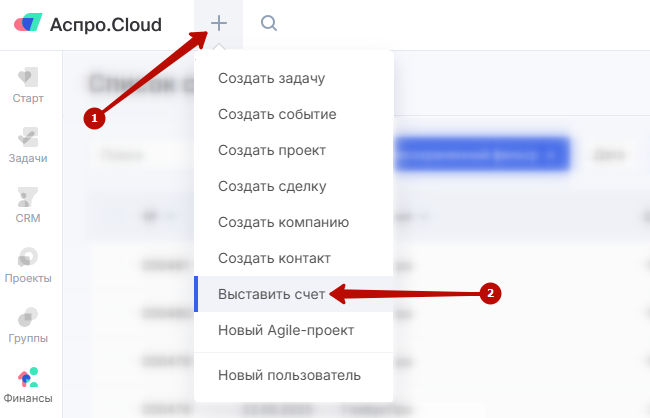
Task: Click the plus quick-create icon
Action: [219, 24]
